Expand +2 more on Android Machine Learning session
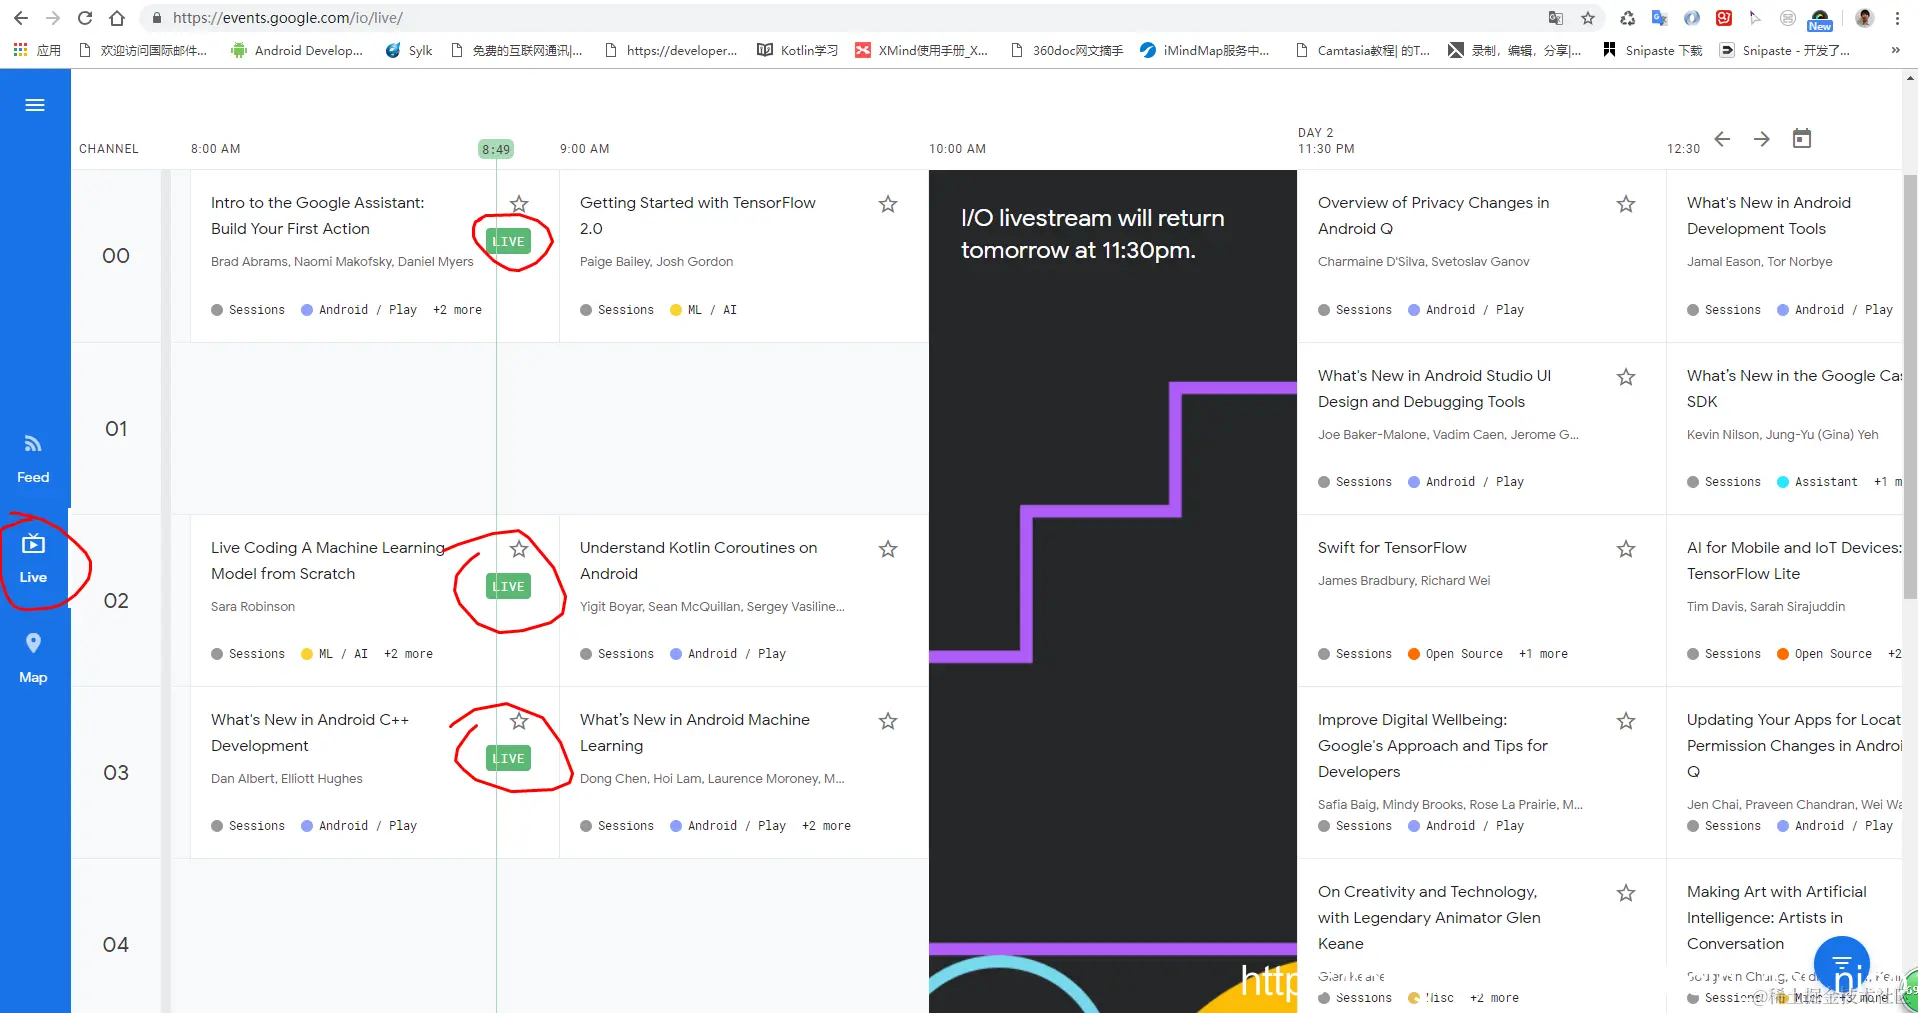Viewport: 1918px width, 1013px height. pos(826,826)
